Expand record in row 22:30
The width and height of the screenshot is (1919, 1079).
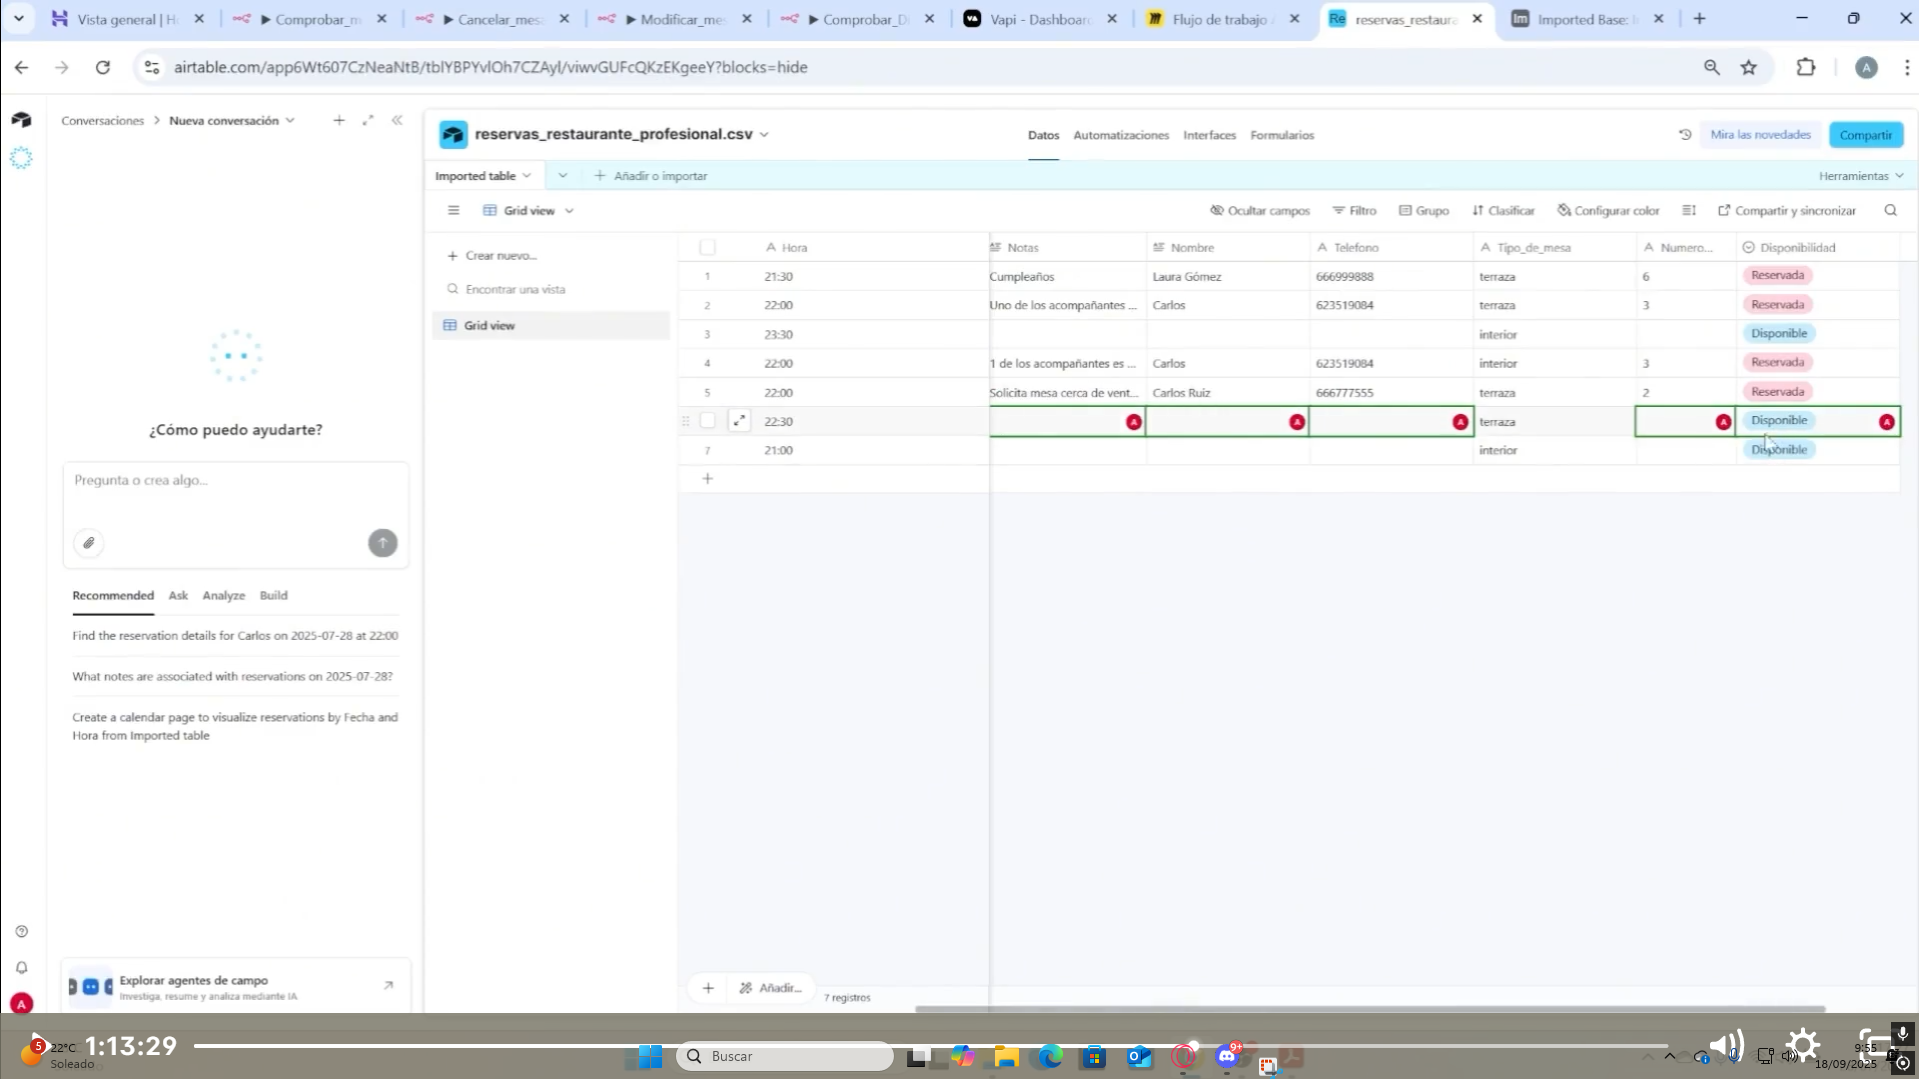(739, 421)
